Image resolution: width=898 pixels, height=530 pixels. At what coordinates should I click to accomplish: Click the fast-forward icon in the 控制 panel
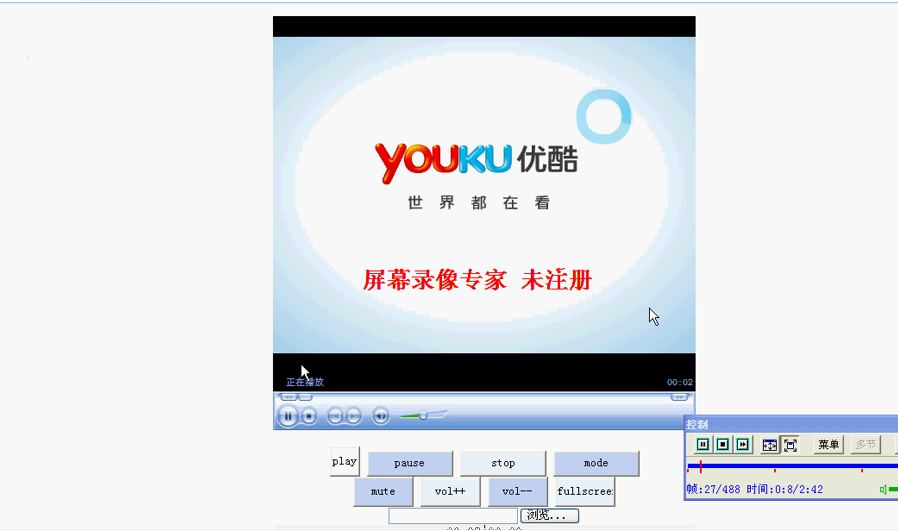point(742,445)
